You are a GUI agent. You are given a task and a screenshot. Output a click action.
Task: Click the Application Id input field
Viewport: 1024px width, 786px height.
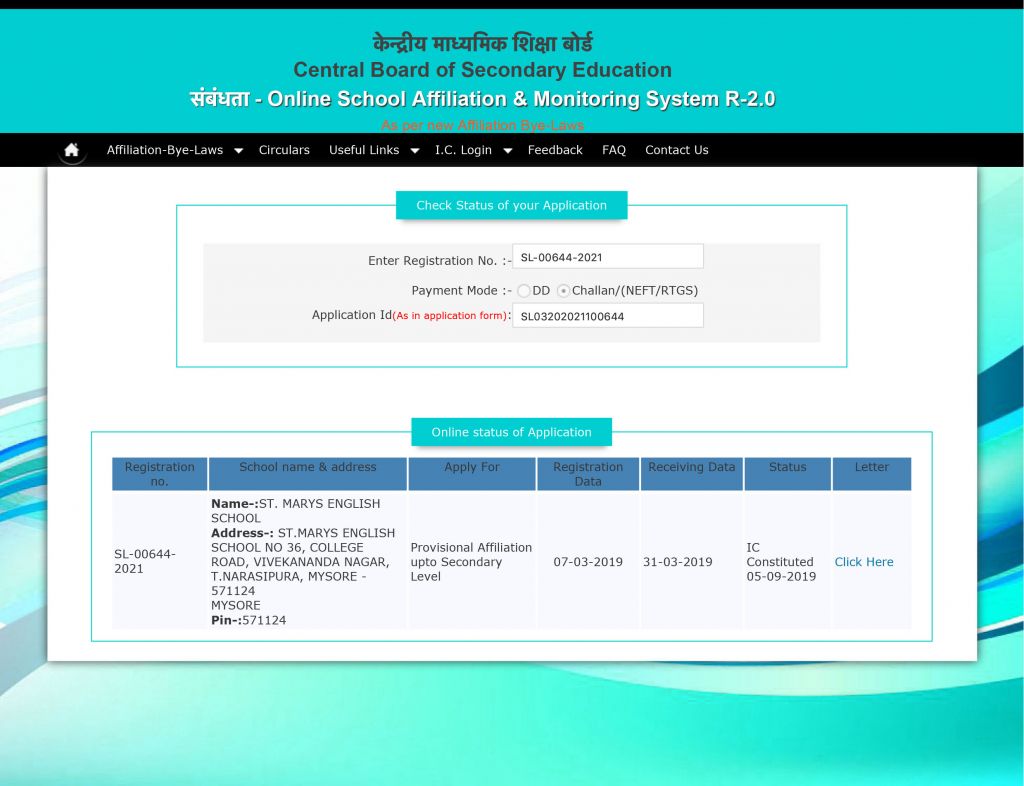607,315
